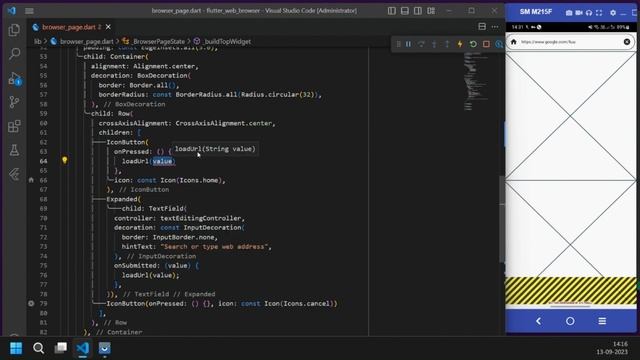Viewport: 640px width, 360px height.
Task: Open taskbar clock and date
Action: (x=613, y=348)
